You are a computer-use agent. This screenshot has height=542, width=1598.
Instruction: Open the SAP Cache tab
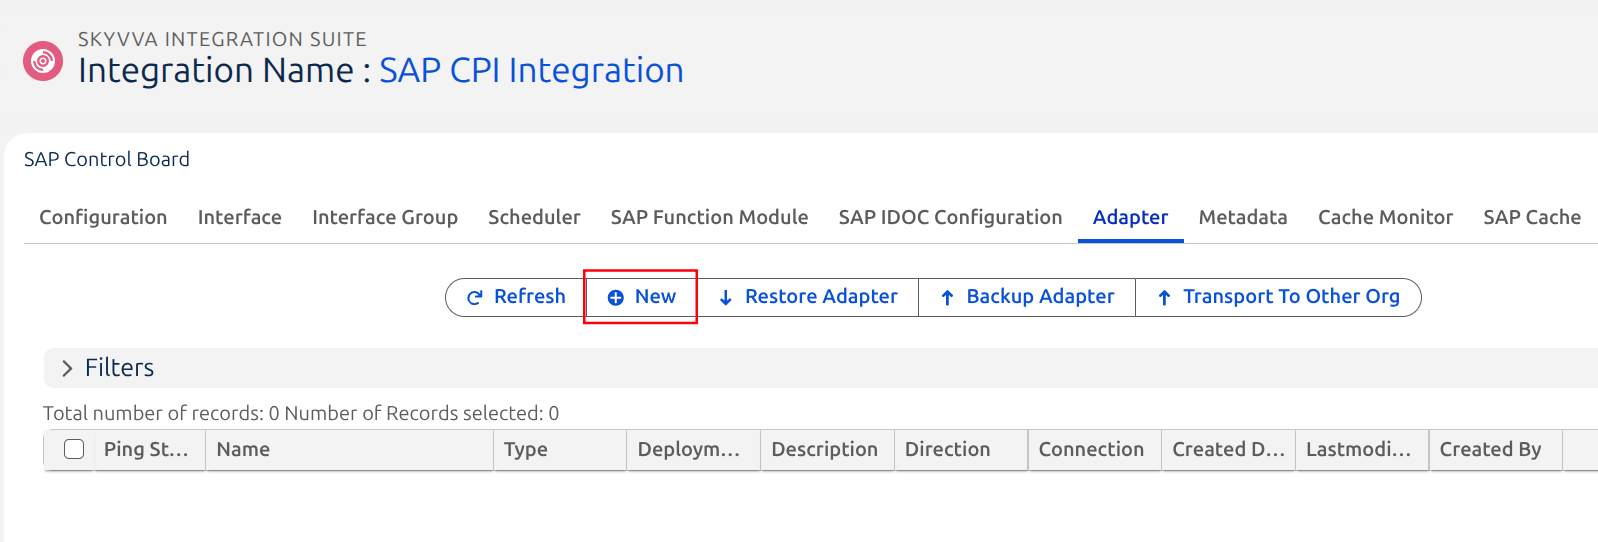1532,217
